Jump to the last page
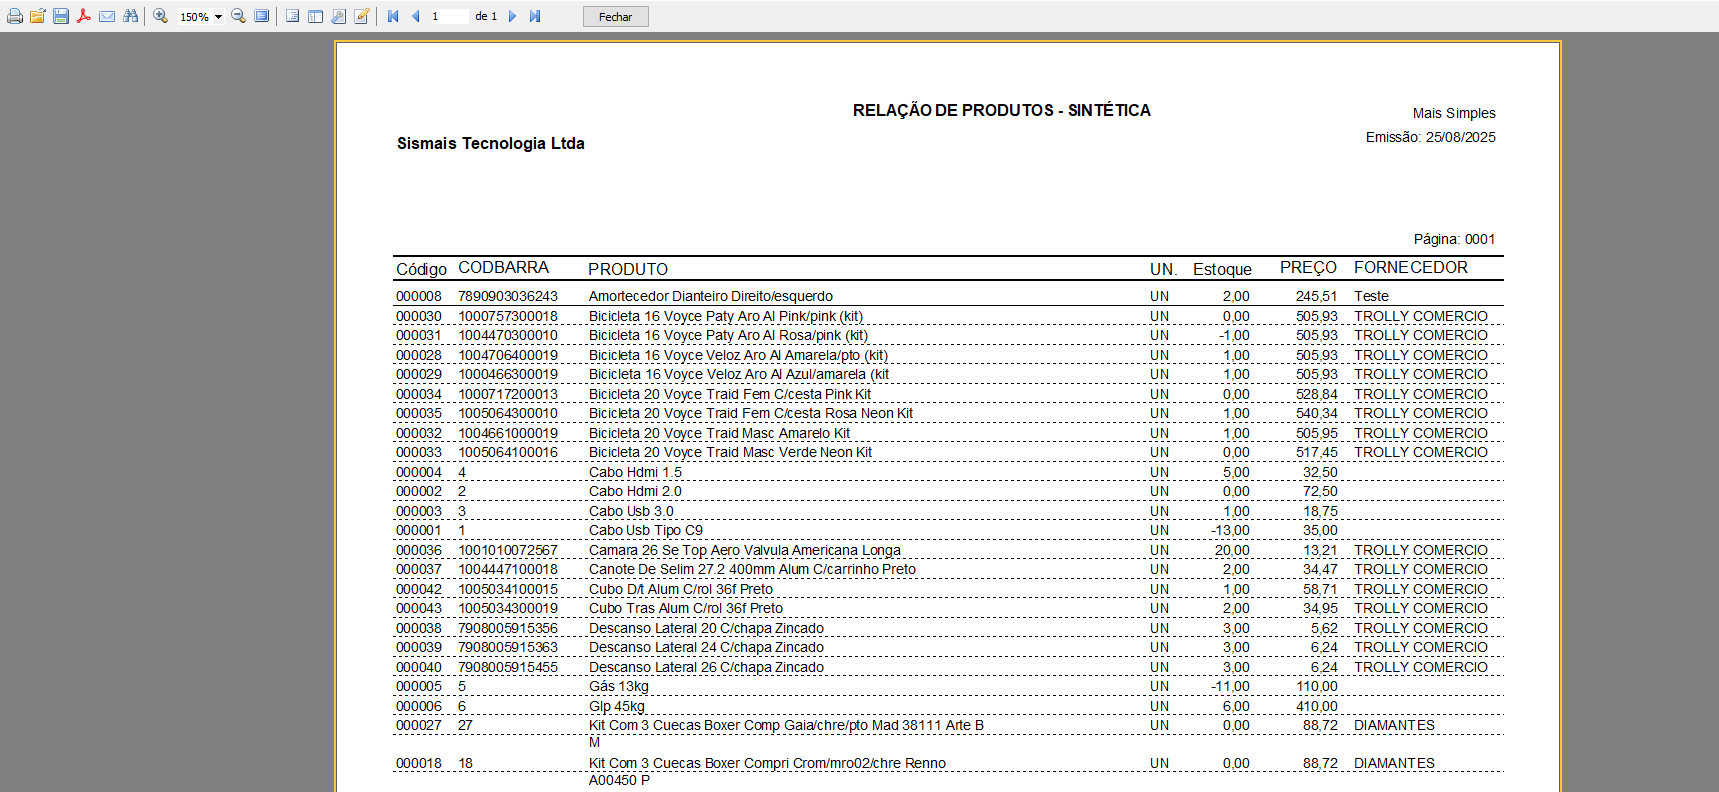Image resolution: width=1719 pixels, height=792 pixels. pyautogui.click(x=535, y=16)
